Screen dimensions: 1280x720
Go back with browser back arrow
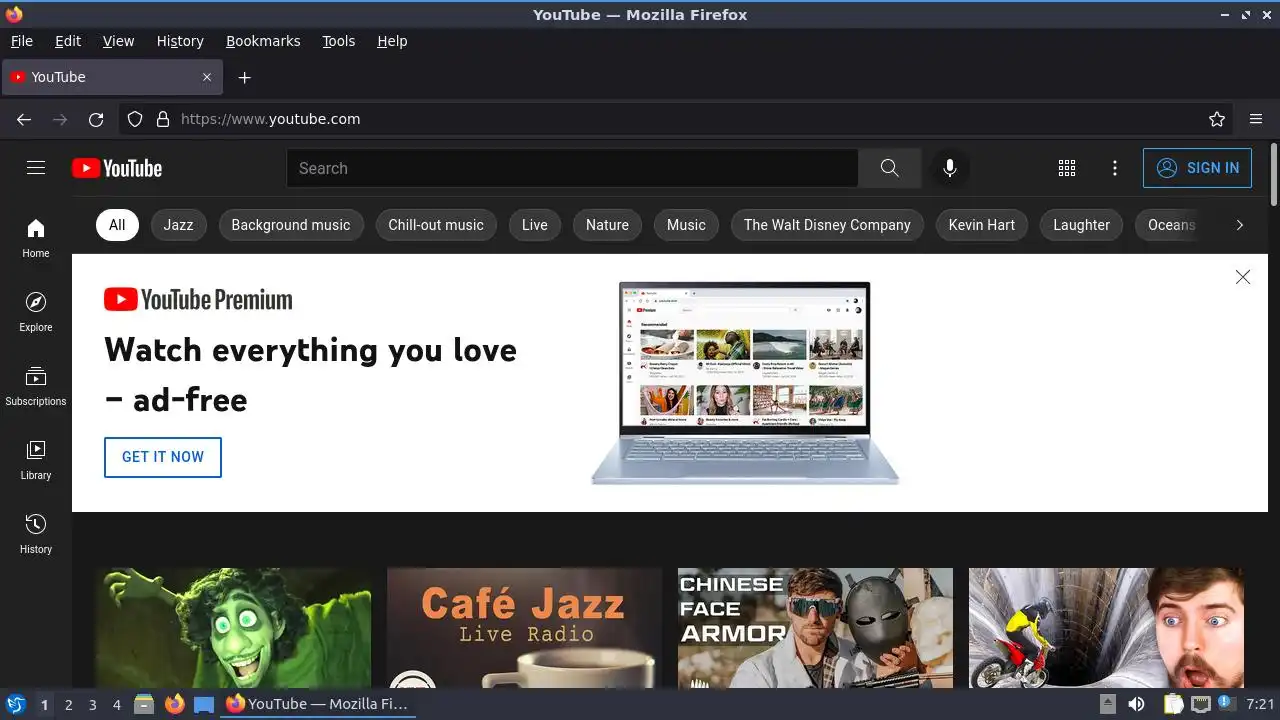click(24, 119)
